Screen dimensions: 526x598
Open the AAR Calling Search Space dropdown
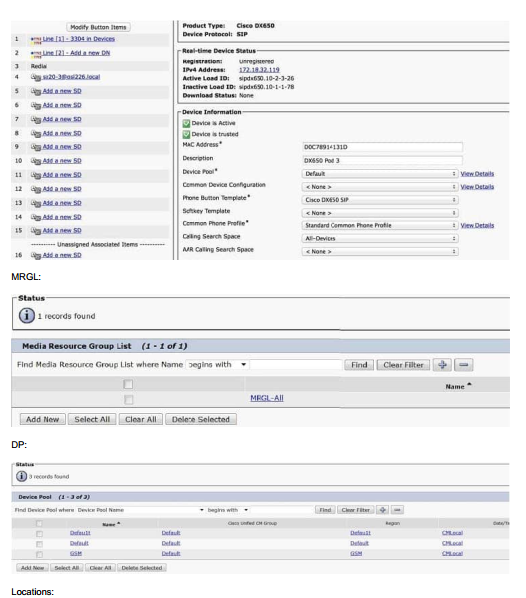tap(380, 251)
